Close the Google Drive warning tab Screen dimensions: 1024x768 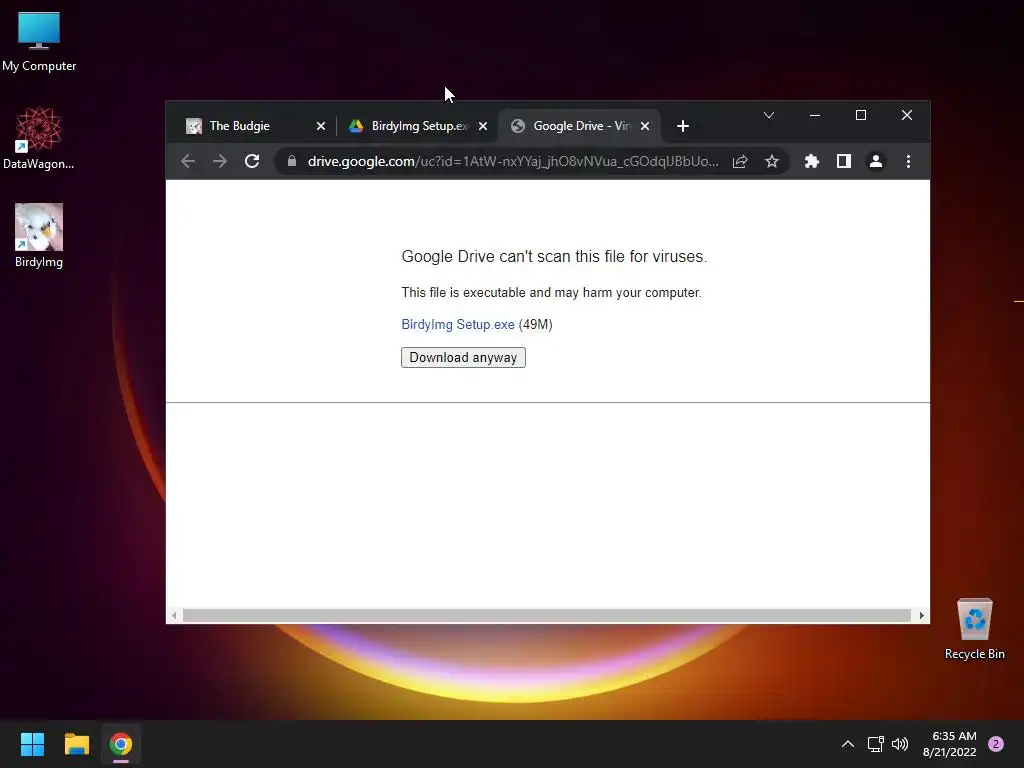645,126
